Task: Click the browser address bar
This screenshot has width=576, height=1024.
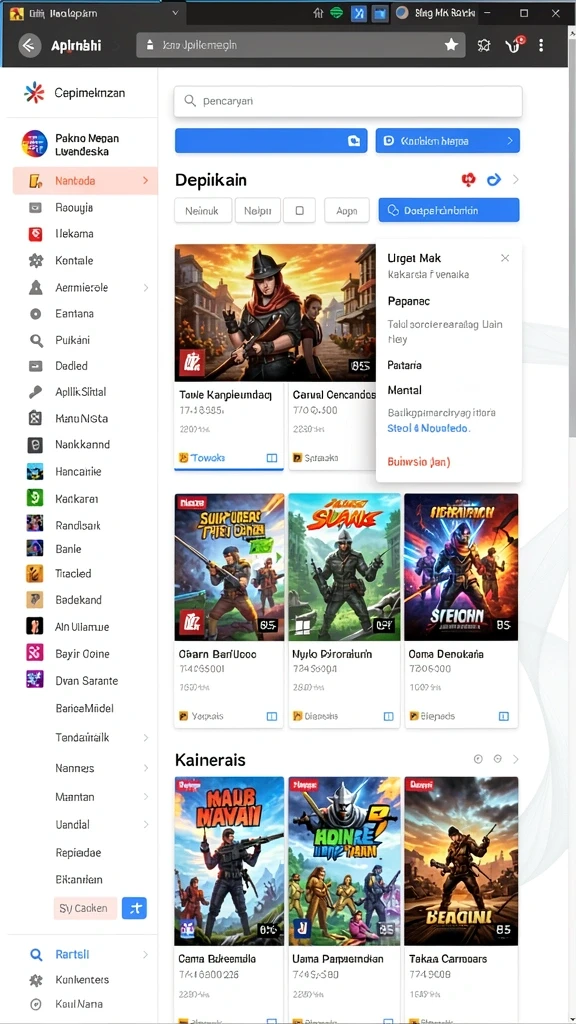Action: point(300,45)
